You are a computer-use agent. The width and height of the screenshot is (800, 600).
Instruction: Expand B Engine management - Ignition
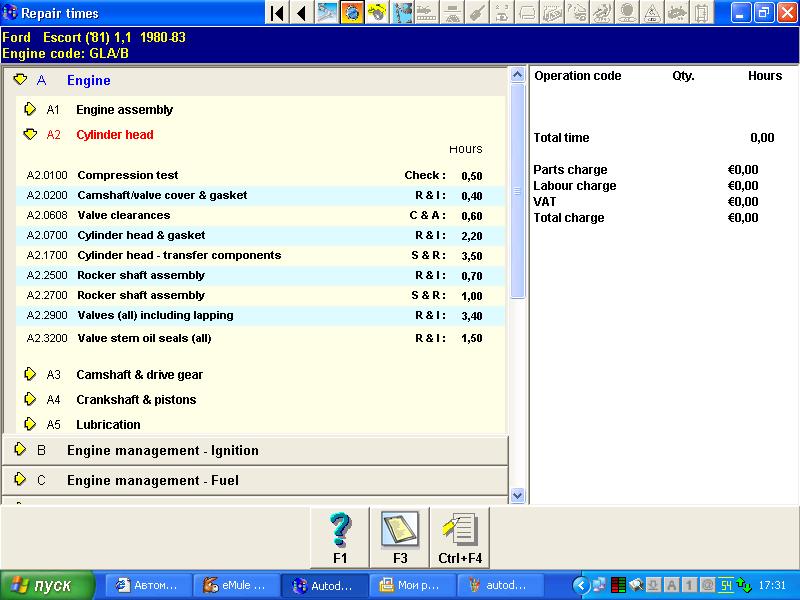[20, 449]
